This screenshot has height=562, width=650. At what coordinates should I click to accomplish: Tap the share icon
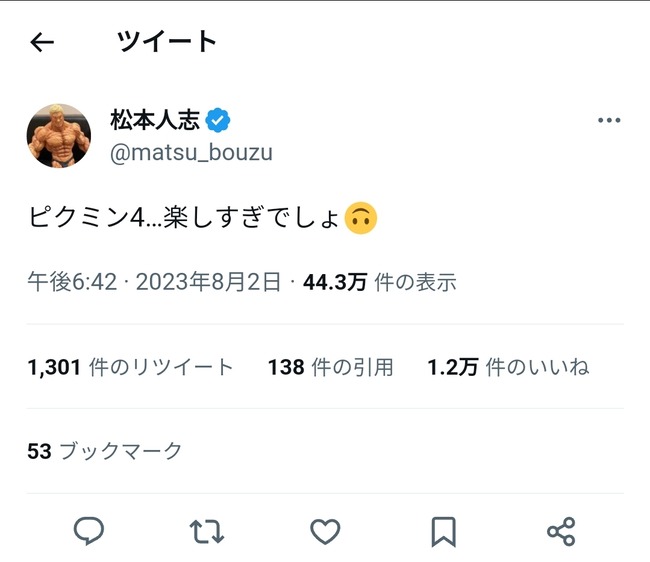tap(561, 531)
